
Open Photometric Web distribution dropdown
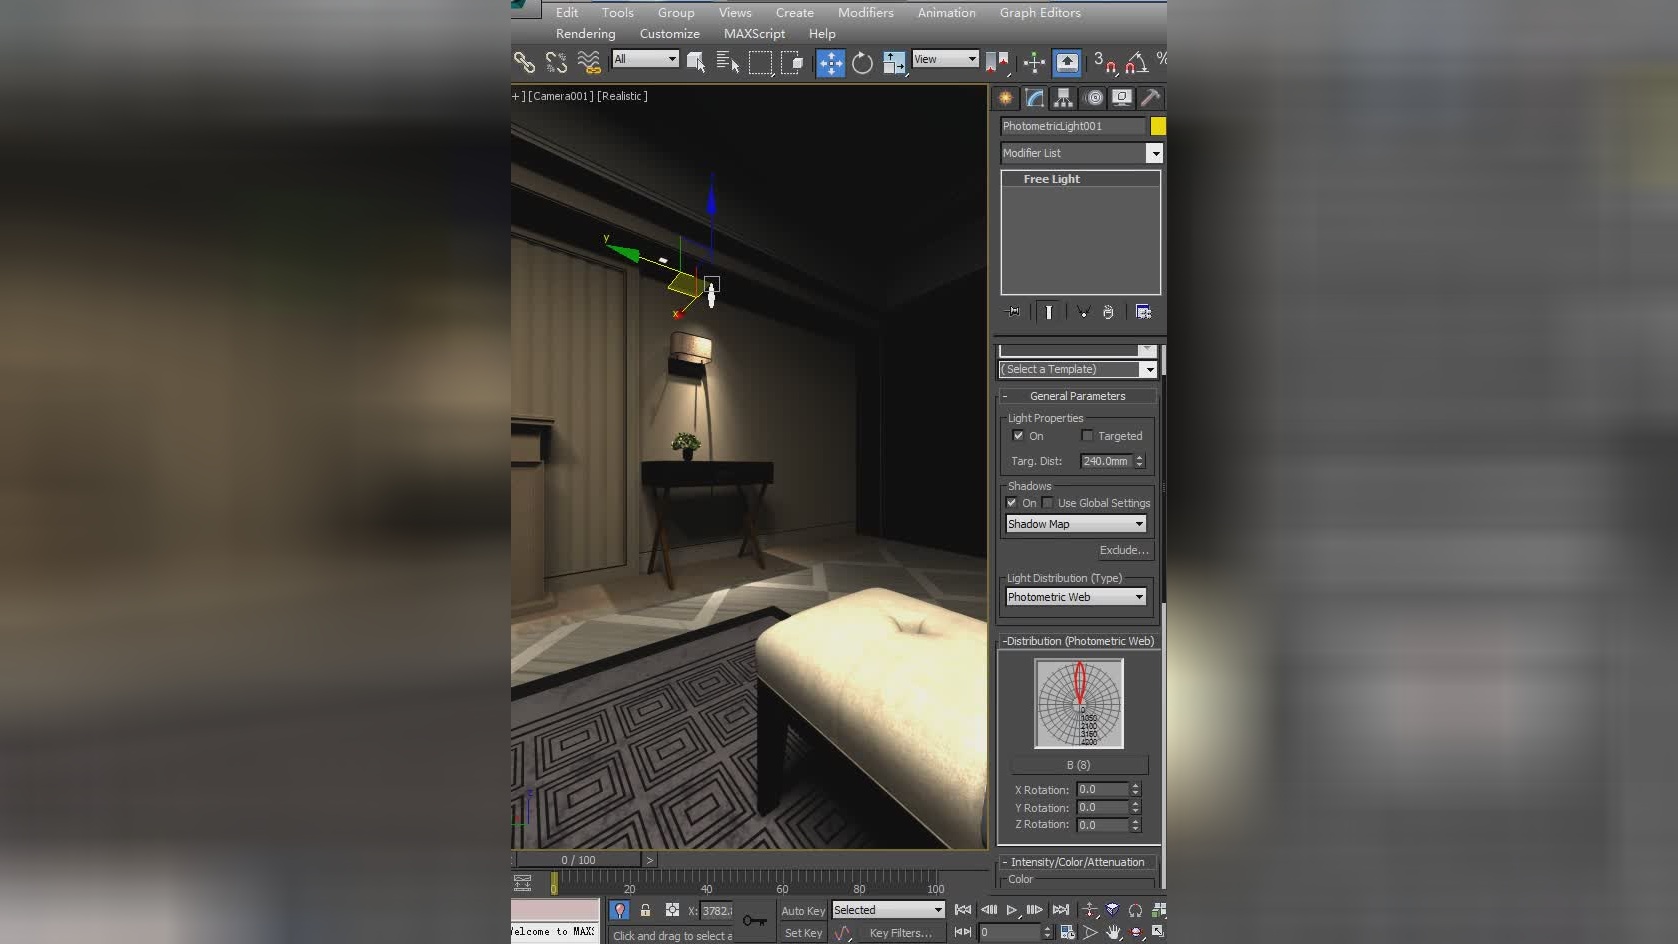(x=1076, y=597)
